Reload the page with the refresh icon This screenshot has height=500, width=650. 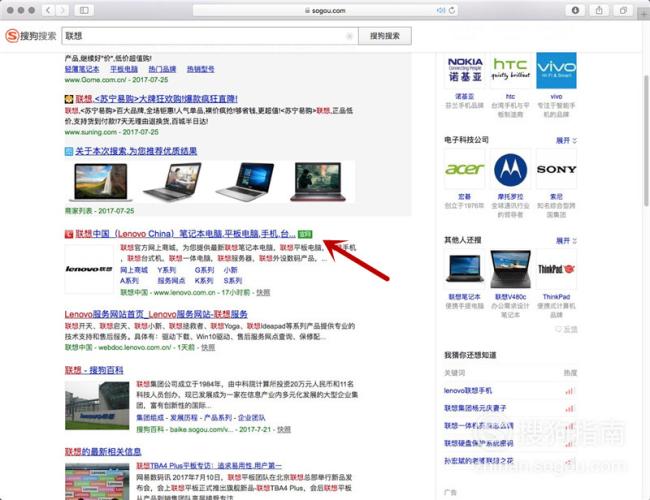pyautogui.click(x=452, y=10)
